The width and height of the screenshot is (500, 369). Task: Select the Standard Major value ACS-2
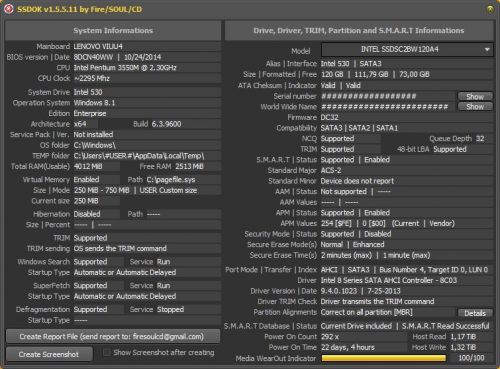coord(331,170)
